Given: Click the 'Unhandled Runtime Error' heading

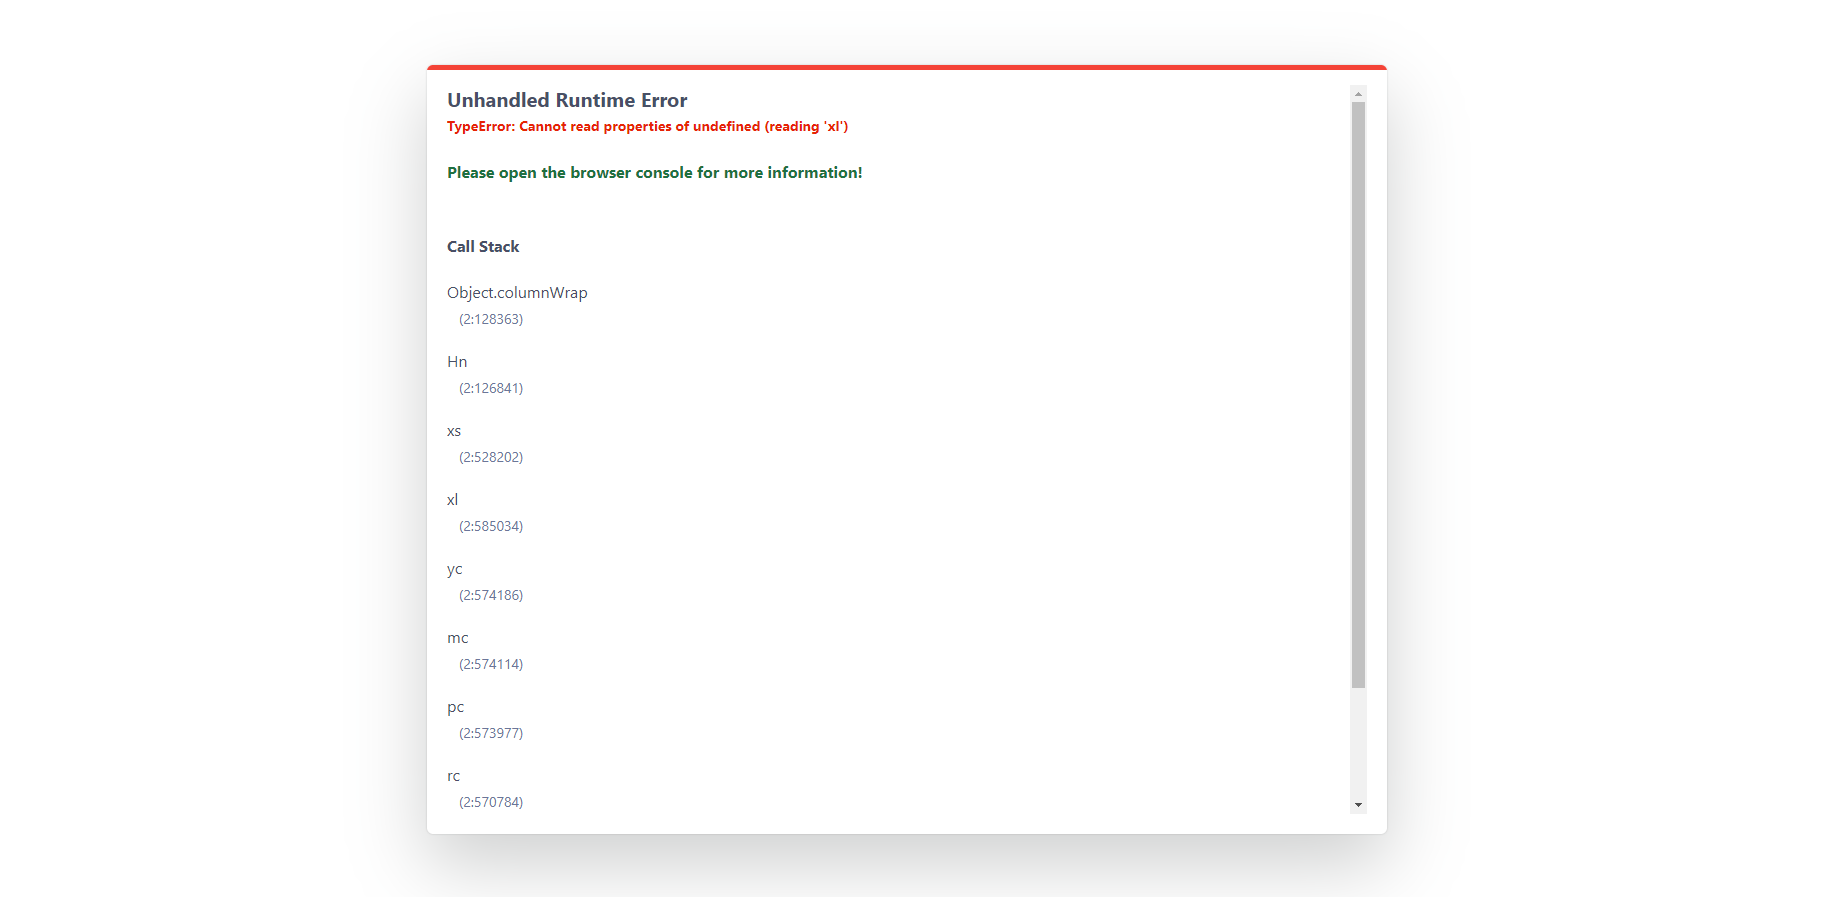Looking at the screenshot, I should [567, 100].
